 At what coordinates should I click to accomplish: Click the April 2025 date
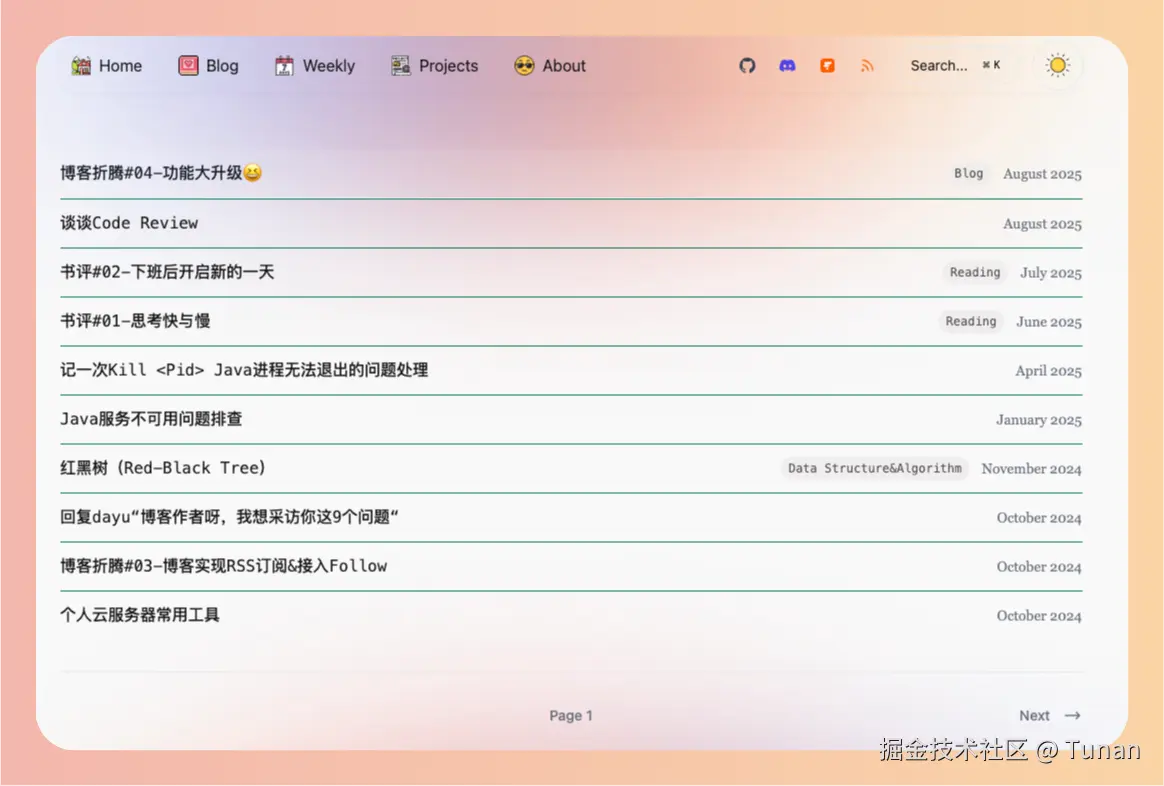[1048, 370]
